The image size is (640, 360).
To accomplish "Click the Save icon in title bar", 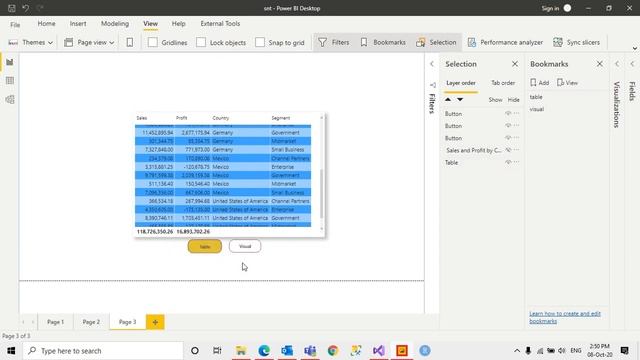I will click(x=12, y=8).
